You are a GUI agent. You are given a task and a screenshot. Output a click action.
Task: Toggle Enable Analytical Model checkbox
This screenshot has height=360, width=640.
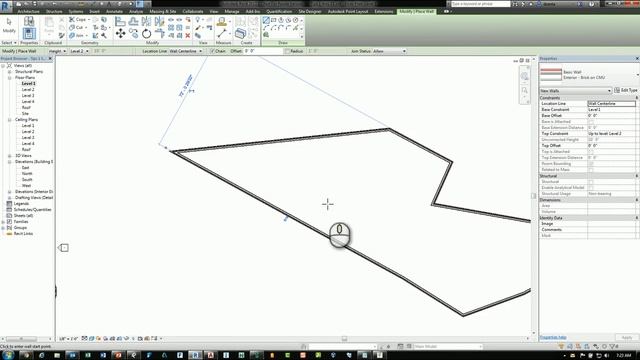(591, 188)
